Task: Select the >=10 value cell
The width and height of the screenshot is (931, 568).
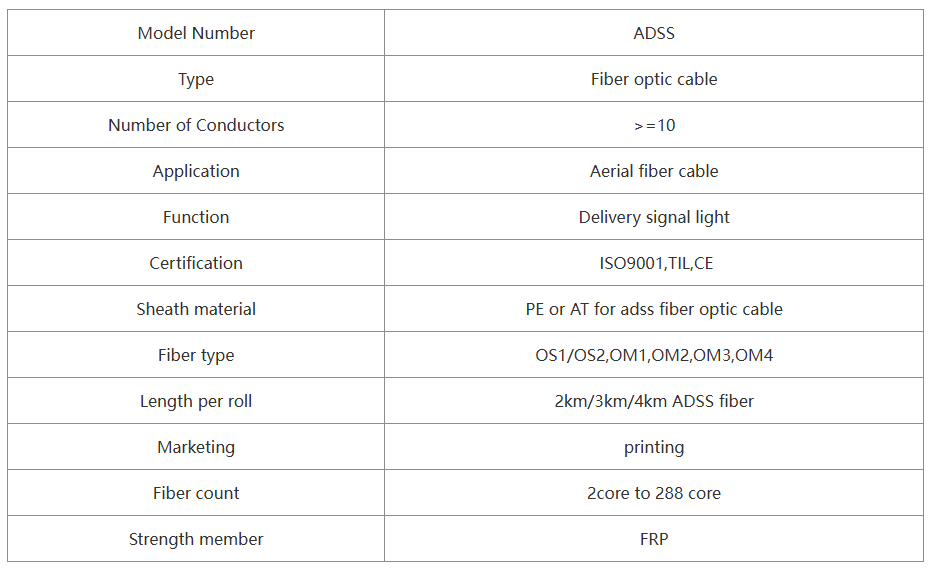Action: [654, 125]
